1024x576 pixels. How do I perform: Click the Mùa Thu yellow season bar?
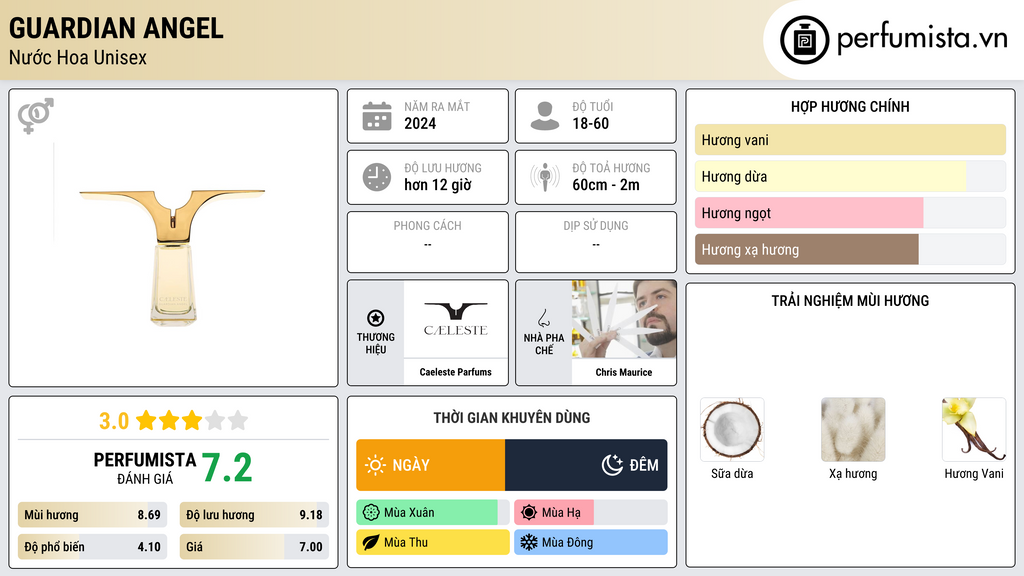433,542
